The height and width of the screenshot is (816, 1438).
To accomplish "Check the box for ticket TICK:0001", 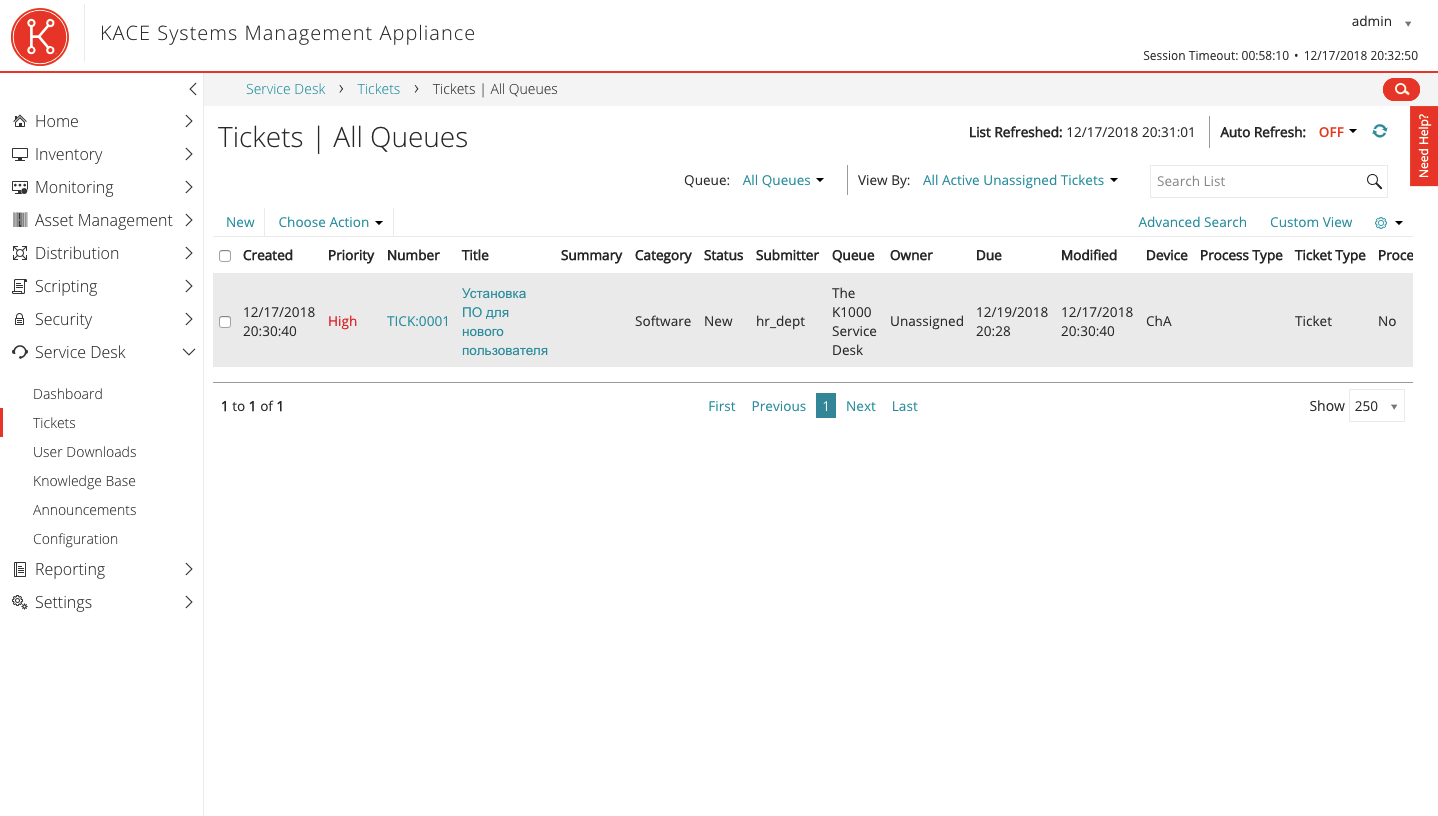I will (x=225, y=322).
